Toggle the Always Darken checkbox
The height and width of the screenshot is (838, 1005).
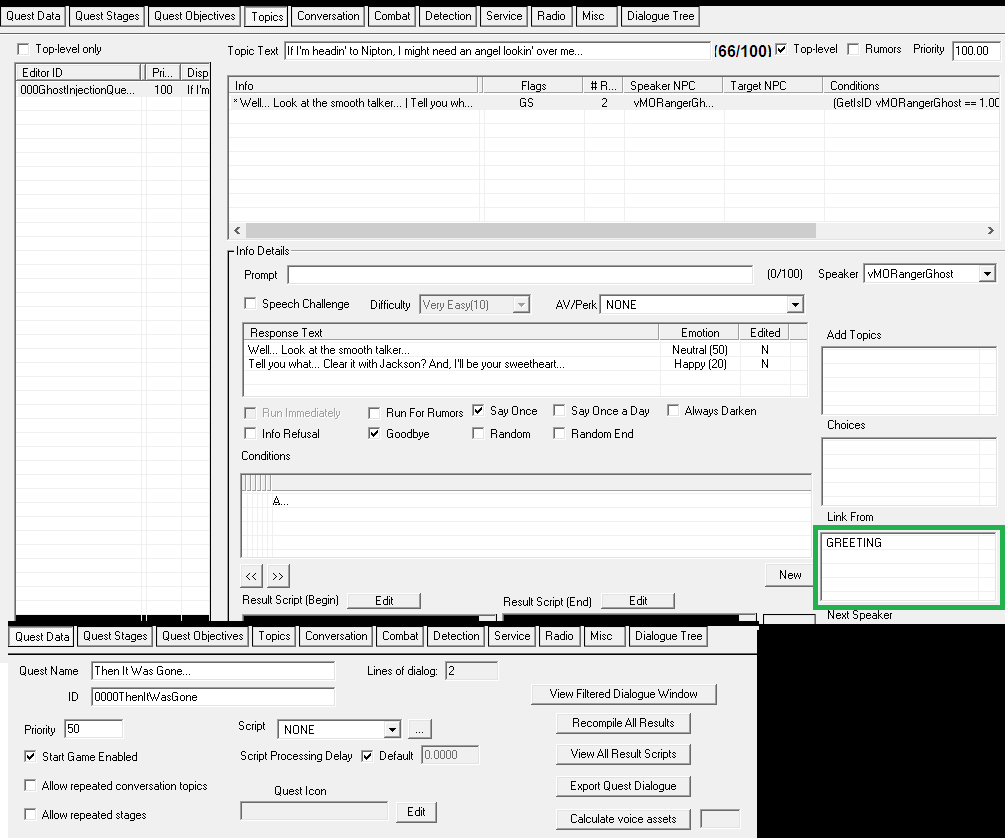tap(673, 410)
